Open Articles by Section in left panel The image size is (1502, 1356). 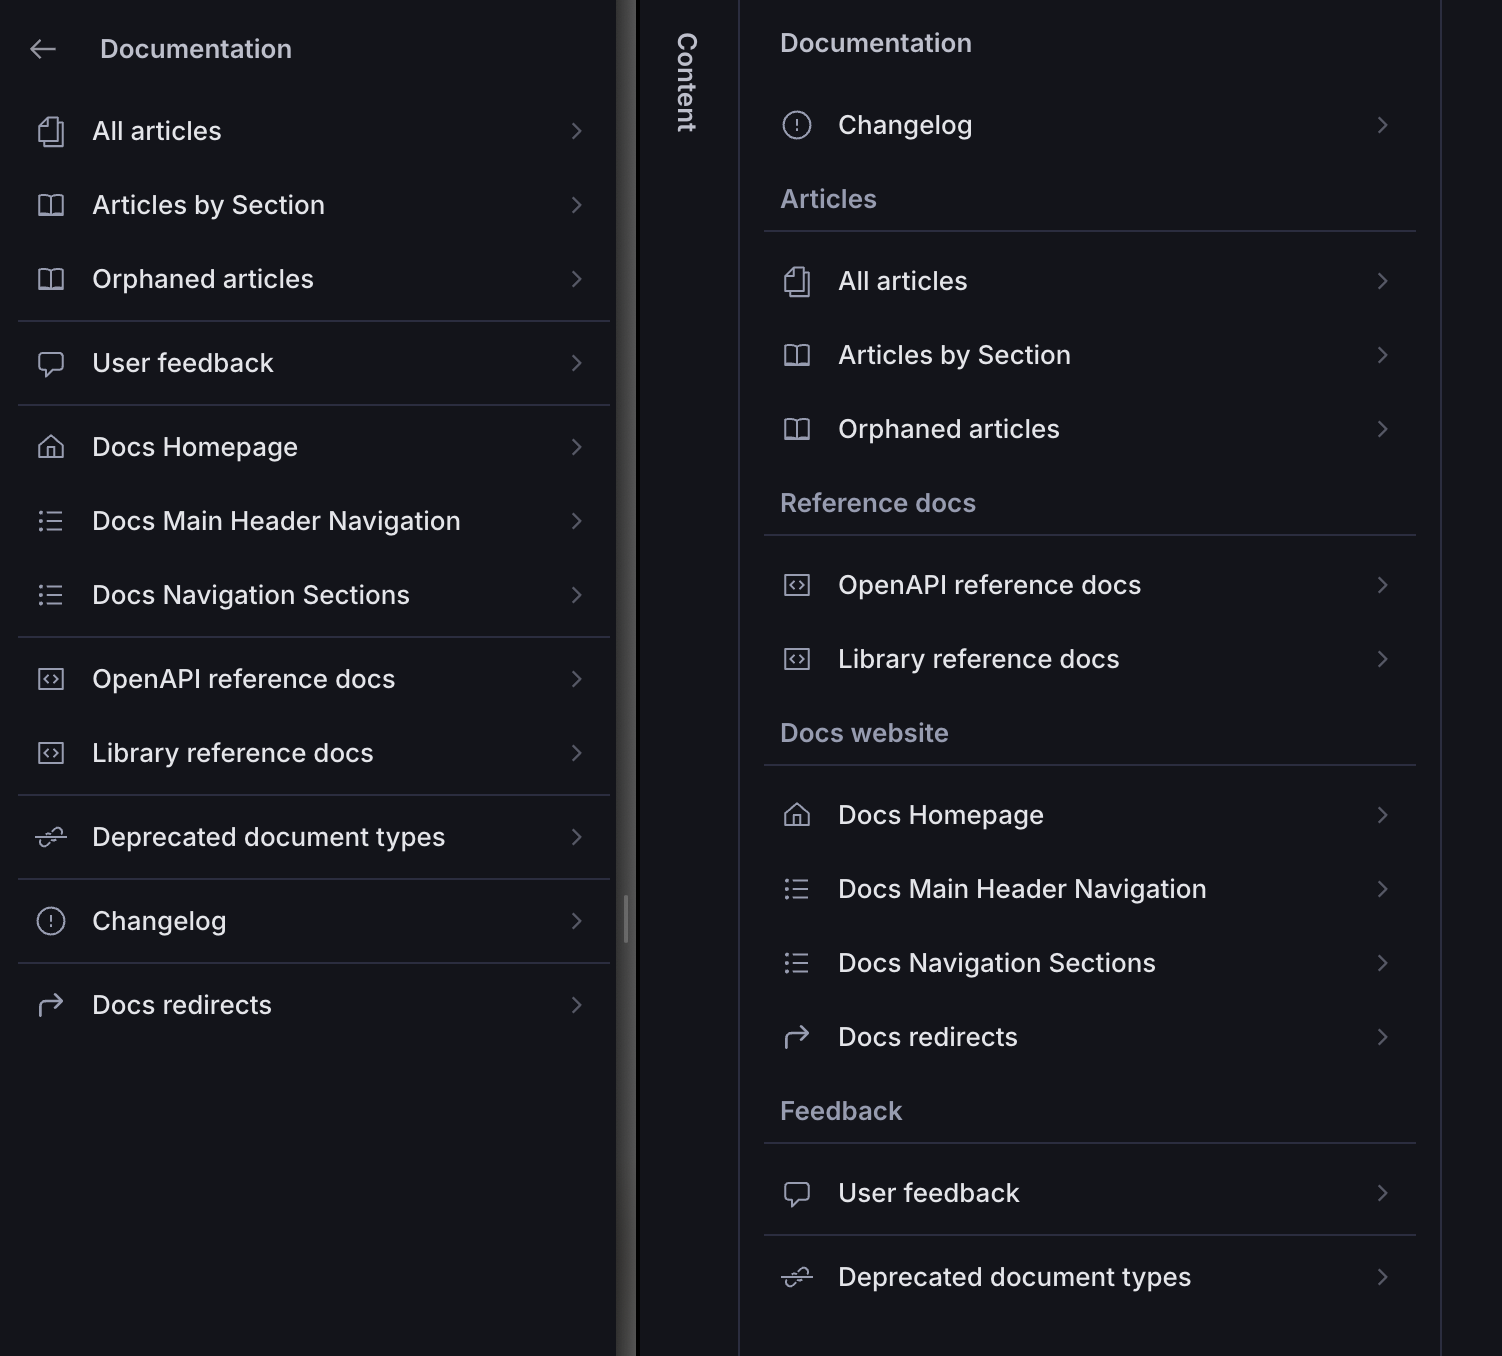(208, 205)
